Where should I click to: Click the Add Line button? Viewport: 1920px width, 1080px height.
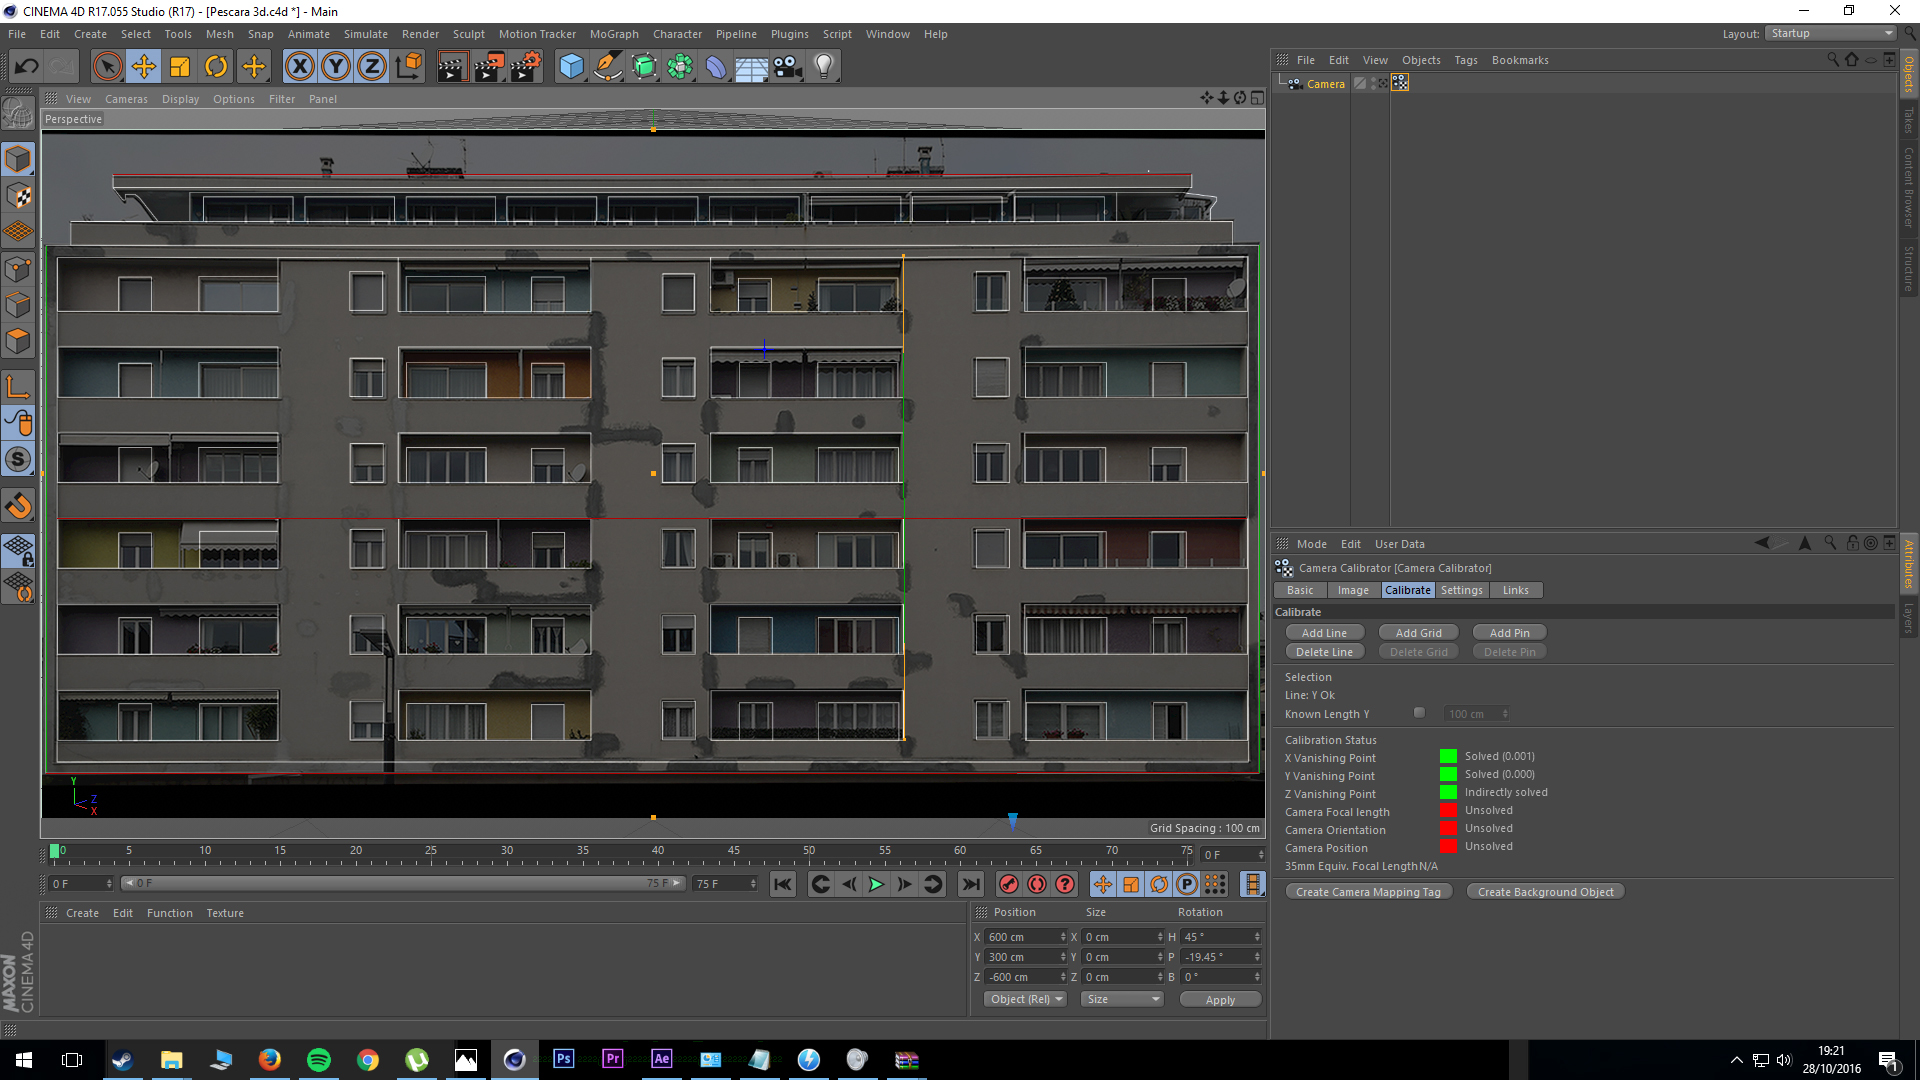(1324, 633)
